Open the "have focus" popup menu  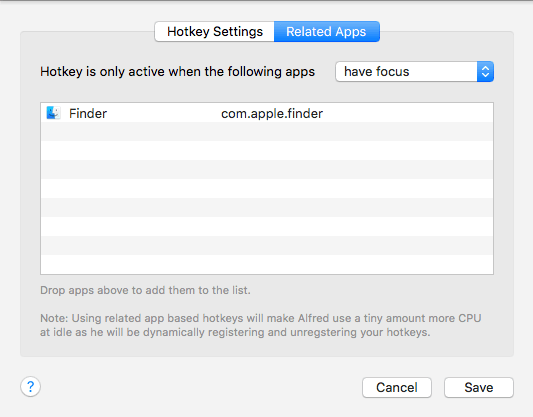coord(414,71)
